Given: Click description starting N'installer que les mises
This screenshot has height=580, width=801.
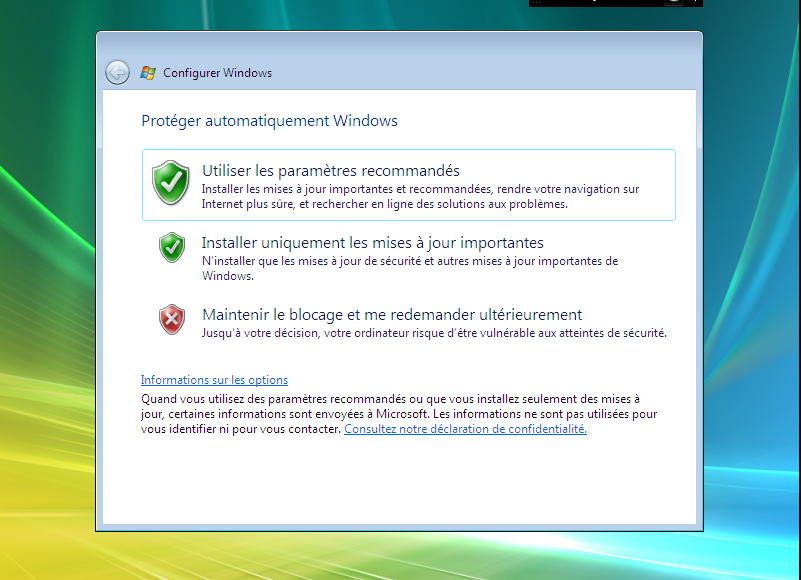Looking at the screenshot, I should 410,268.
